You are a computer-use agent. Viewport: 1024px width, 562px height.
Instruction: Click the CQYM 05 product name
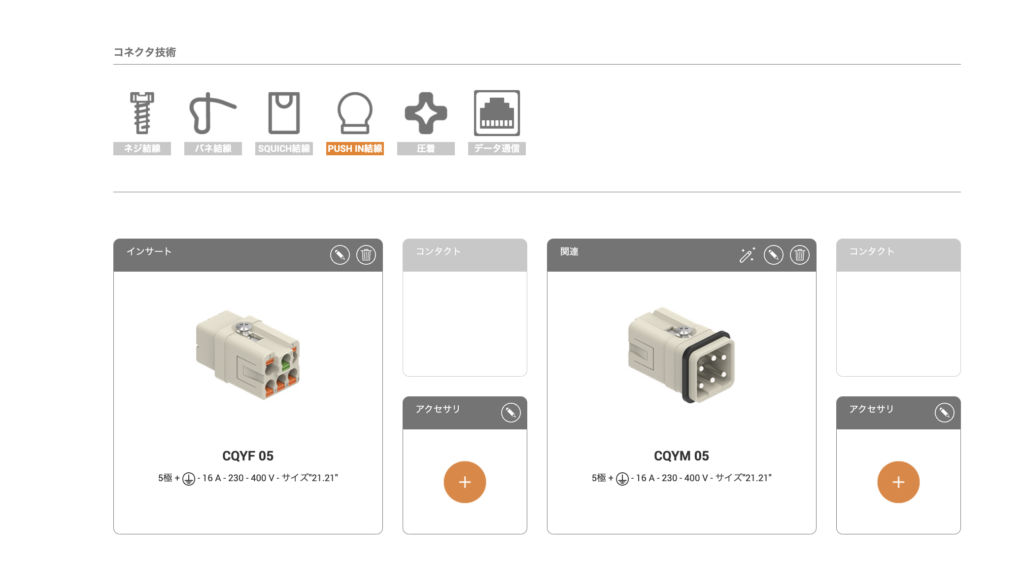pyautogui.click(x=681, y=456)
